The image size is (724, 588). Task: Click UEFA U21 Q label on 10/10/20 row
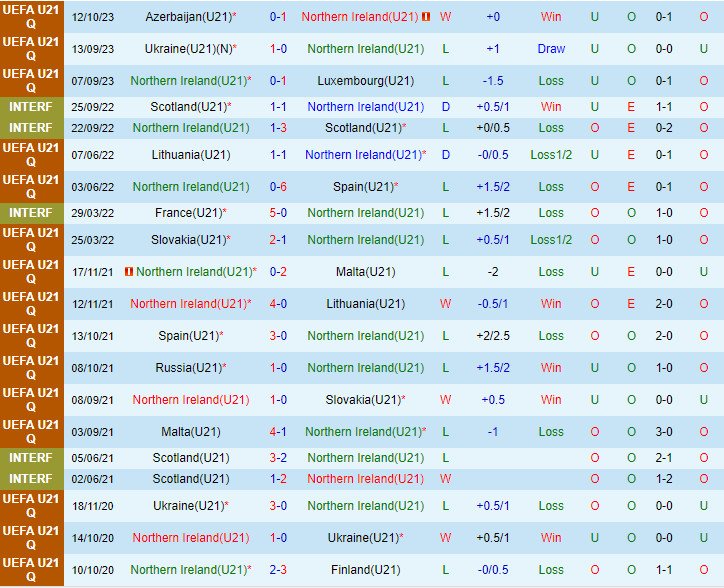(x=31, y=570)
